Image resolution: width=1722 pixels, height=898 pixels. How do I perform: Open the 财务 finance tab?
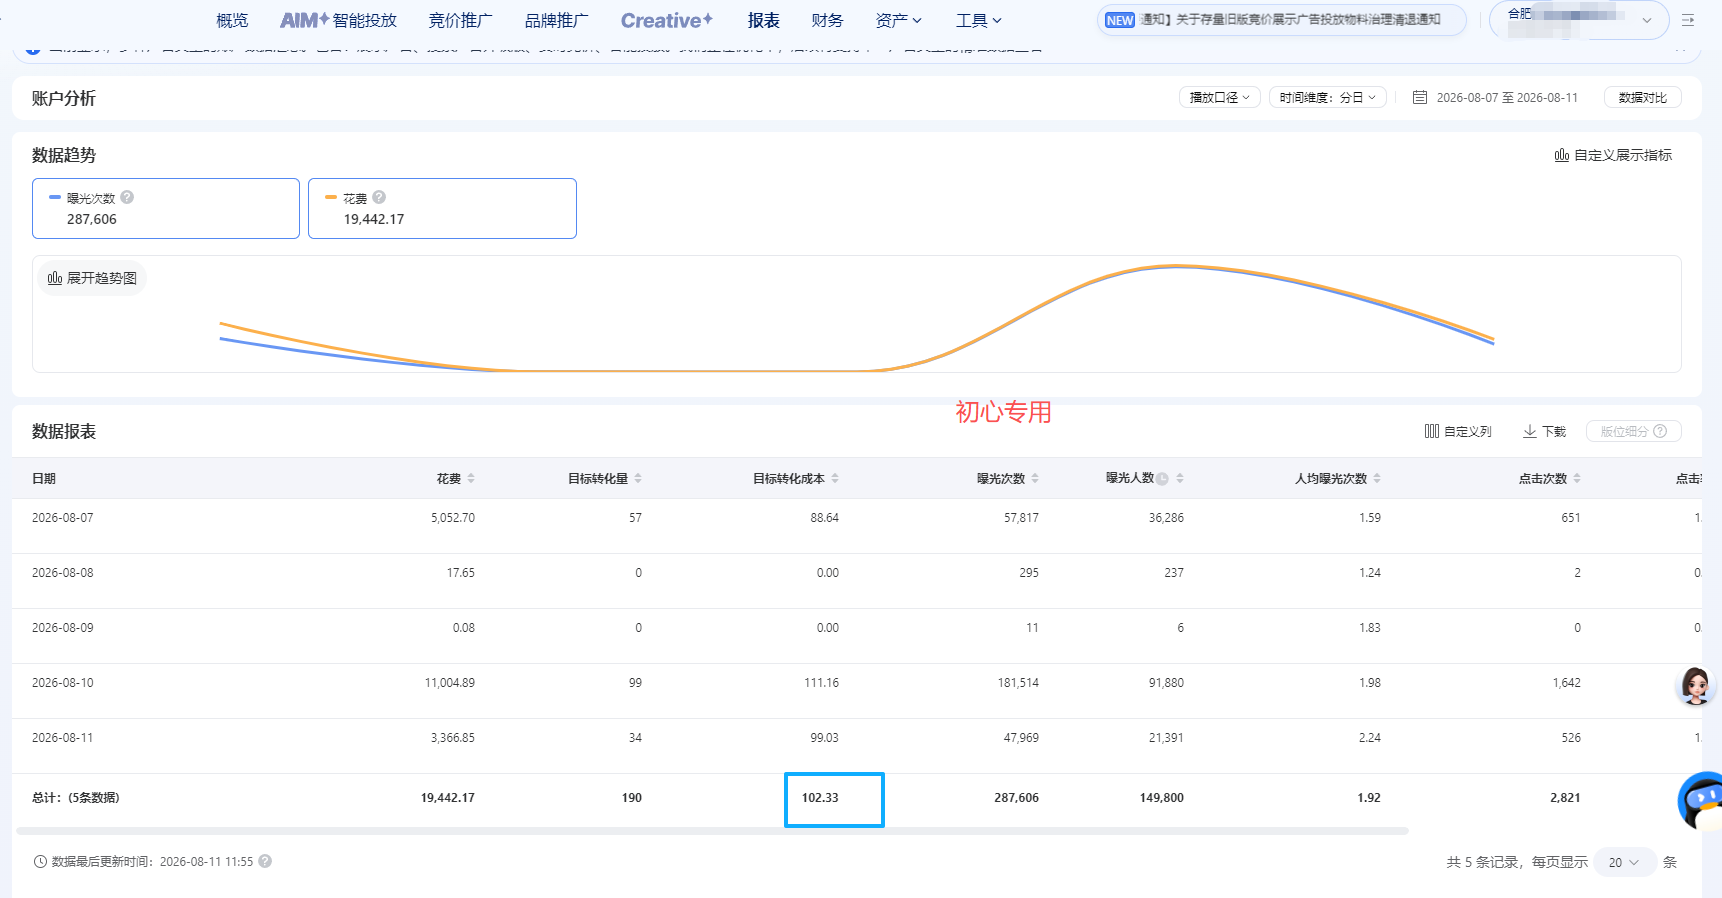click(827, 20)
